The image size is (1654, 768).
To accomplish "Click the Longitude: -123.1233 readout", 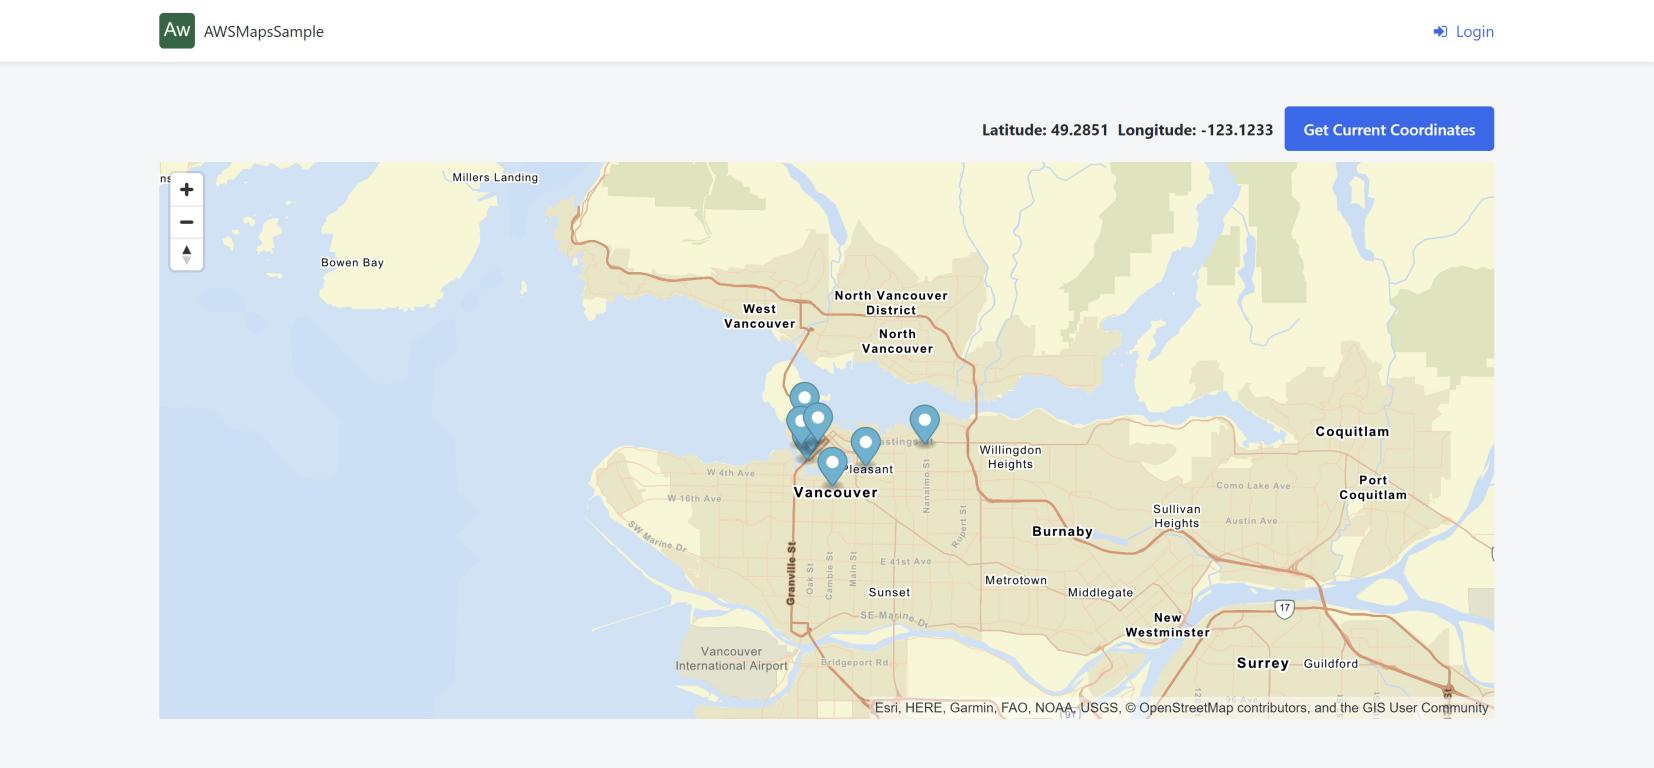I will click(1195, 130).
